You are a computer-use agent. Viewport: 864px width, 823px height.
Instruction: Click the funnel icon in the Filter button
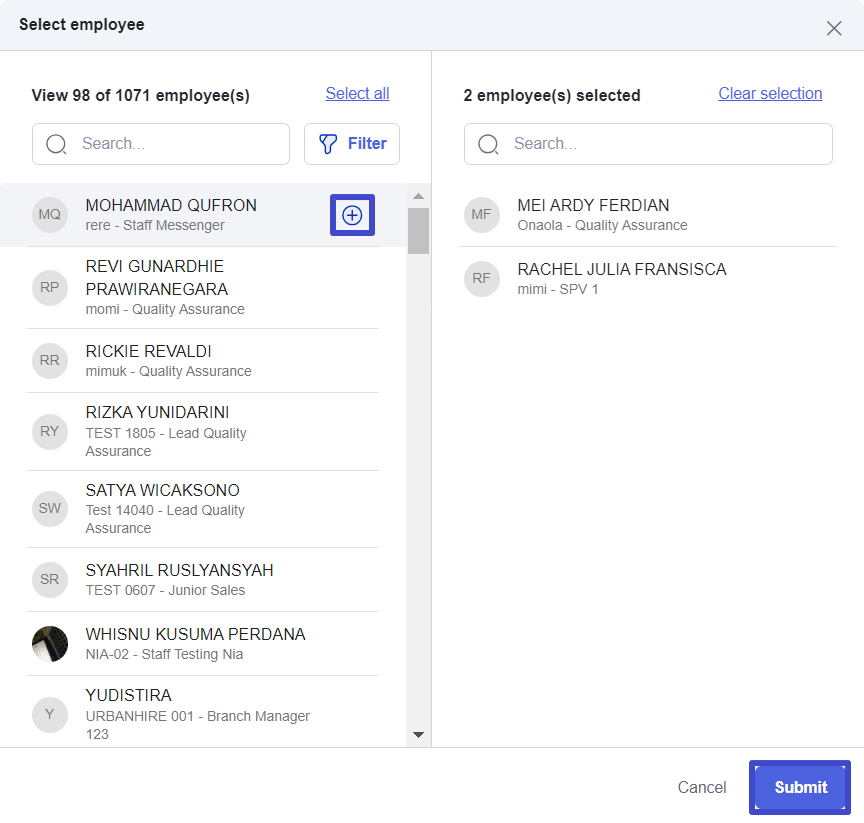328,144
